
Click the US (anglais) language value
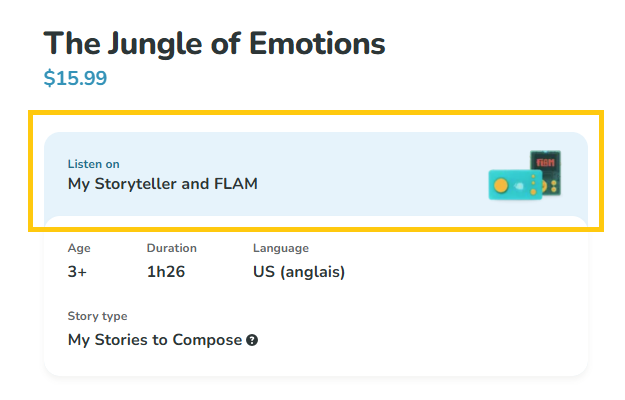click(x=299, y=272)
